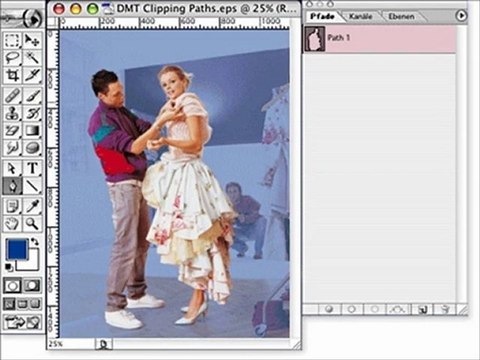The width and height of the screenshot is (480, 360).
Task: Click the DMT Clipping Paths.eps title bar
Action: [x=174, y=9]
